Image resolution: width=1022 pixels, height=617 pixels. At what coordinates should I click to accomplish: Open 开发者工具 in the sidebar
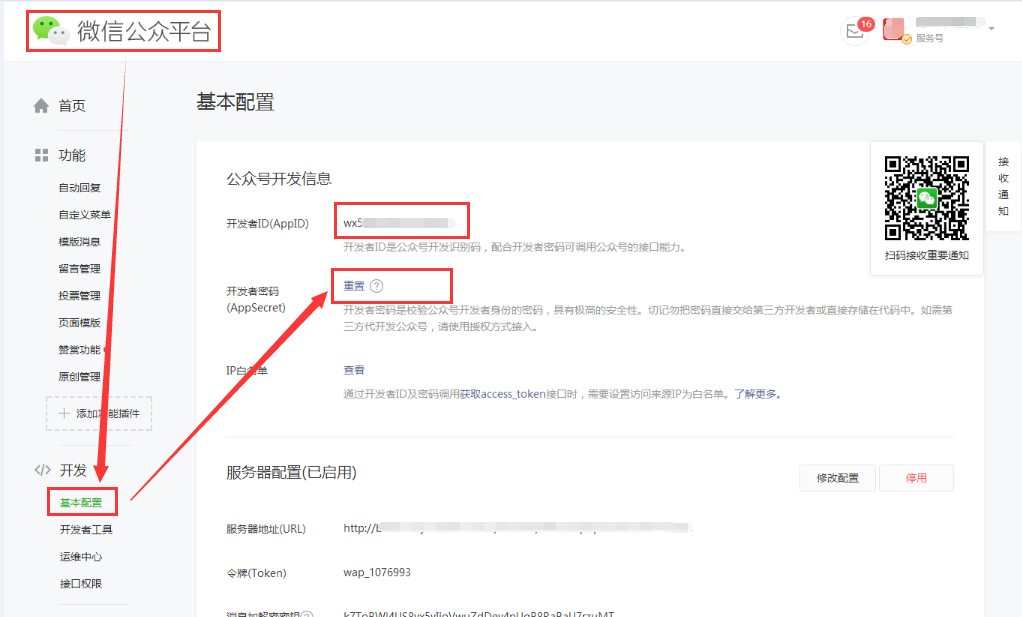pyautogui.click(x=86, y=530)
